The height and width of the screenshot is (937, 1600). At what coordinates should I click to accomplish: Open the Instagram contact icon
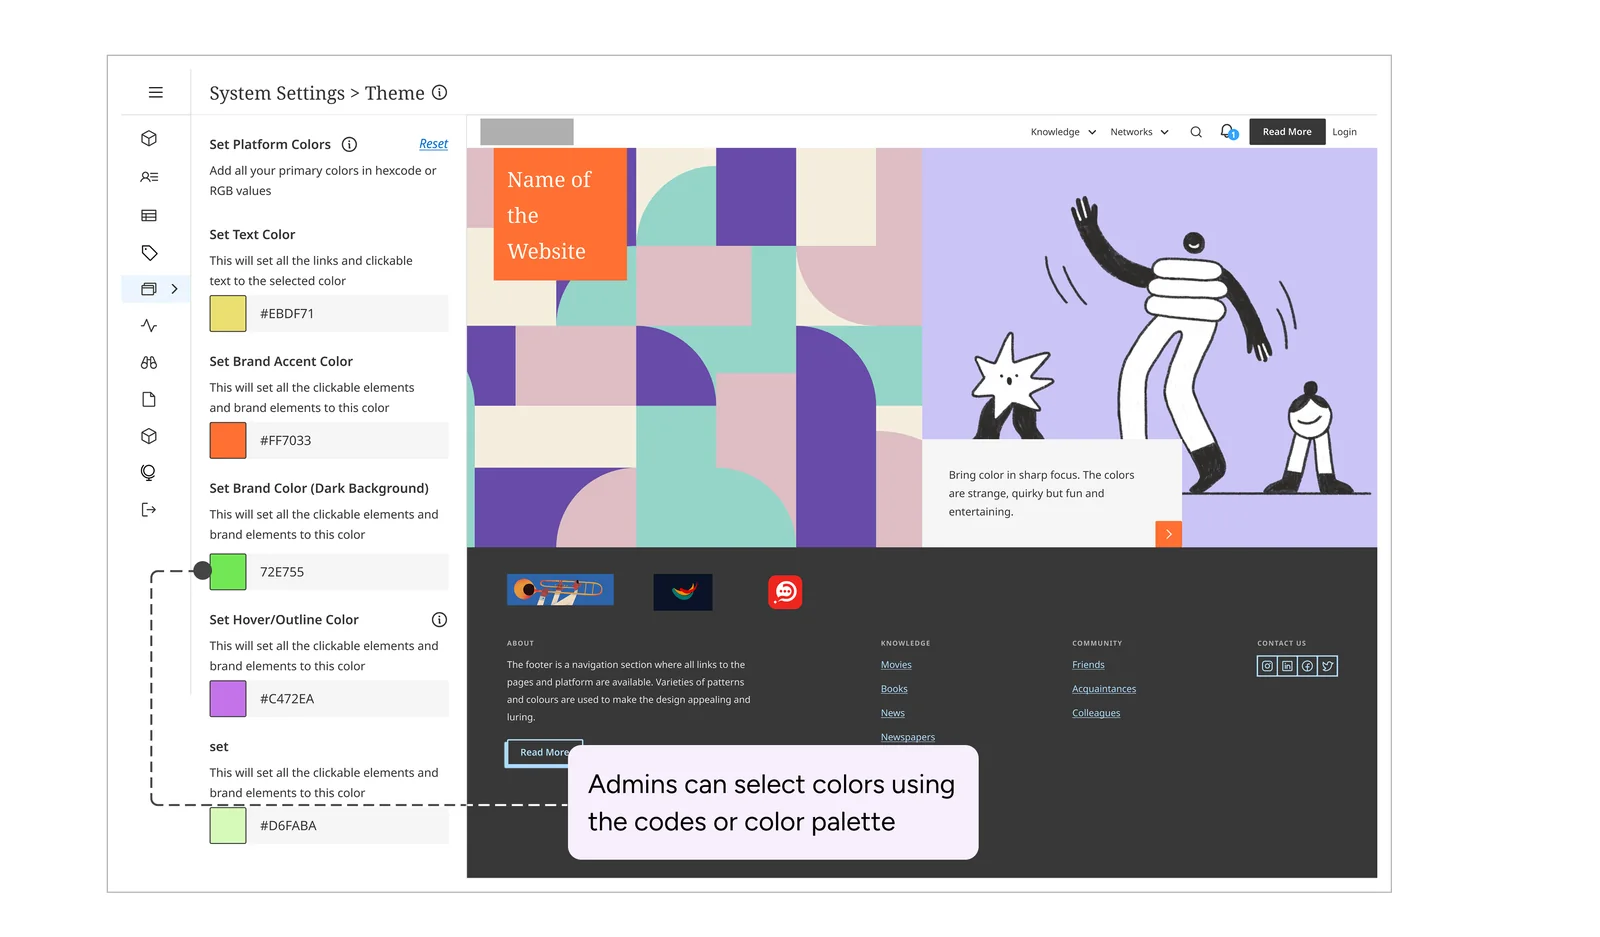click(1267, 666)
